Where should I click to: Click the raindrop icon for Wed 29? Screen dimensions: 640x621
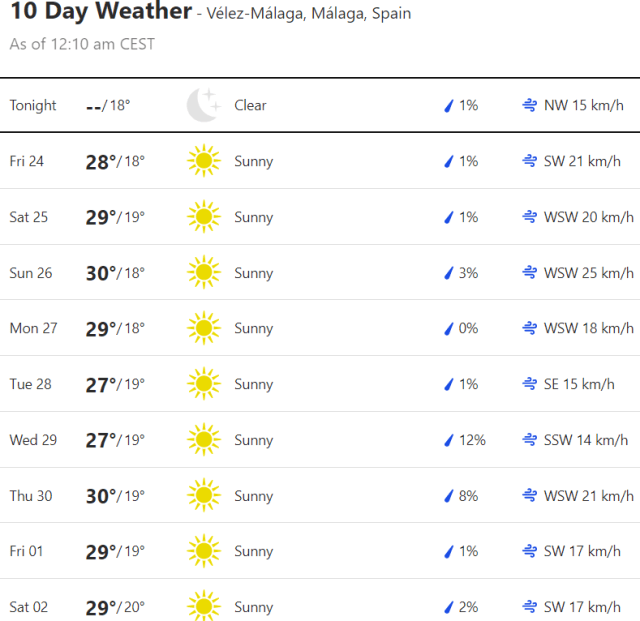[x=449, y=440]
